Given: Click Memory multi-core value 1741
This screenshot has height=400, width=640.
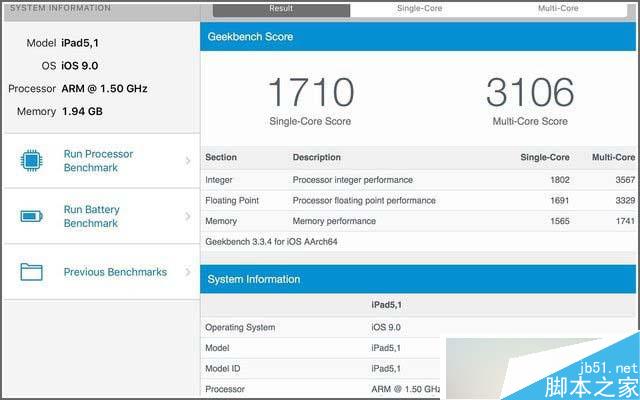Looking at the screenshot, I should pos(625,221).
